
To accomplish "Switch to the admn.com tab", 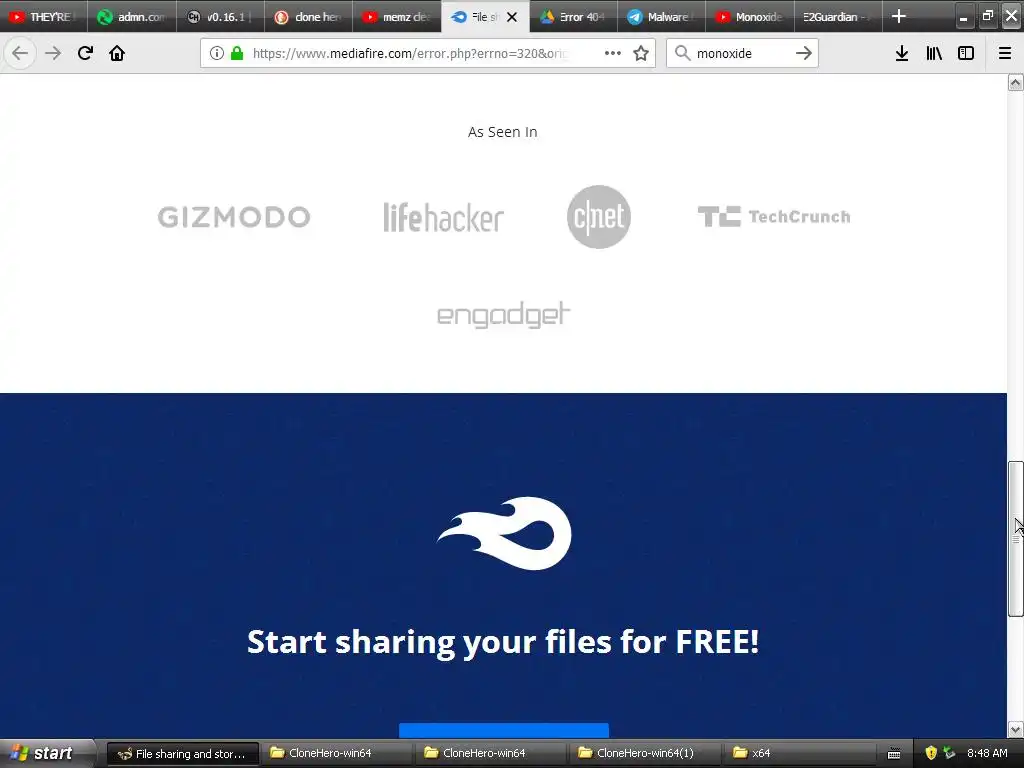I will click(131, 17).
